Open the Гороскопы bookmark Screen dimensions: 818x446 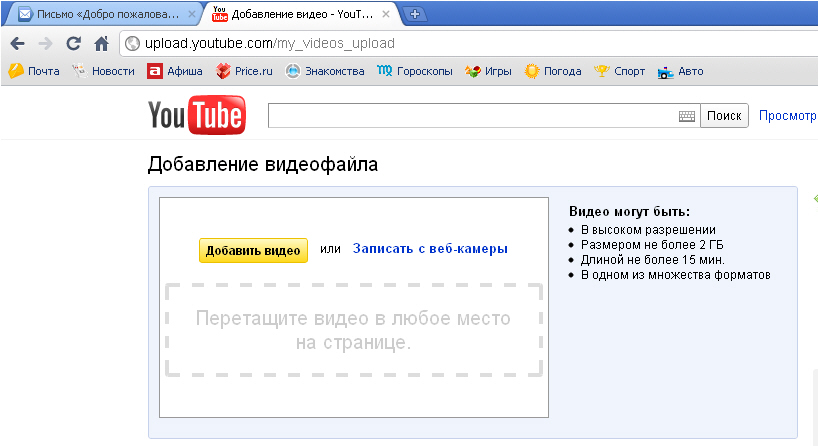[415, 71]
